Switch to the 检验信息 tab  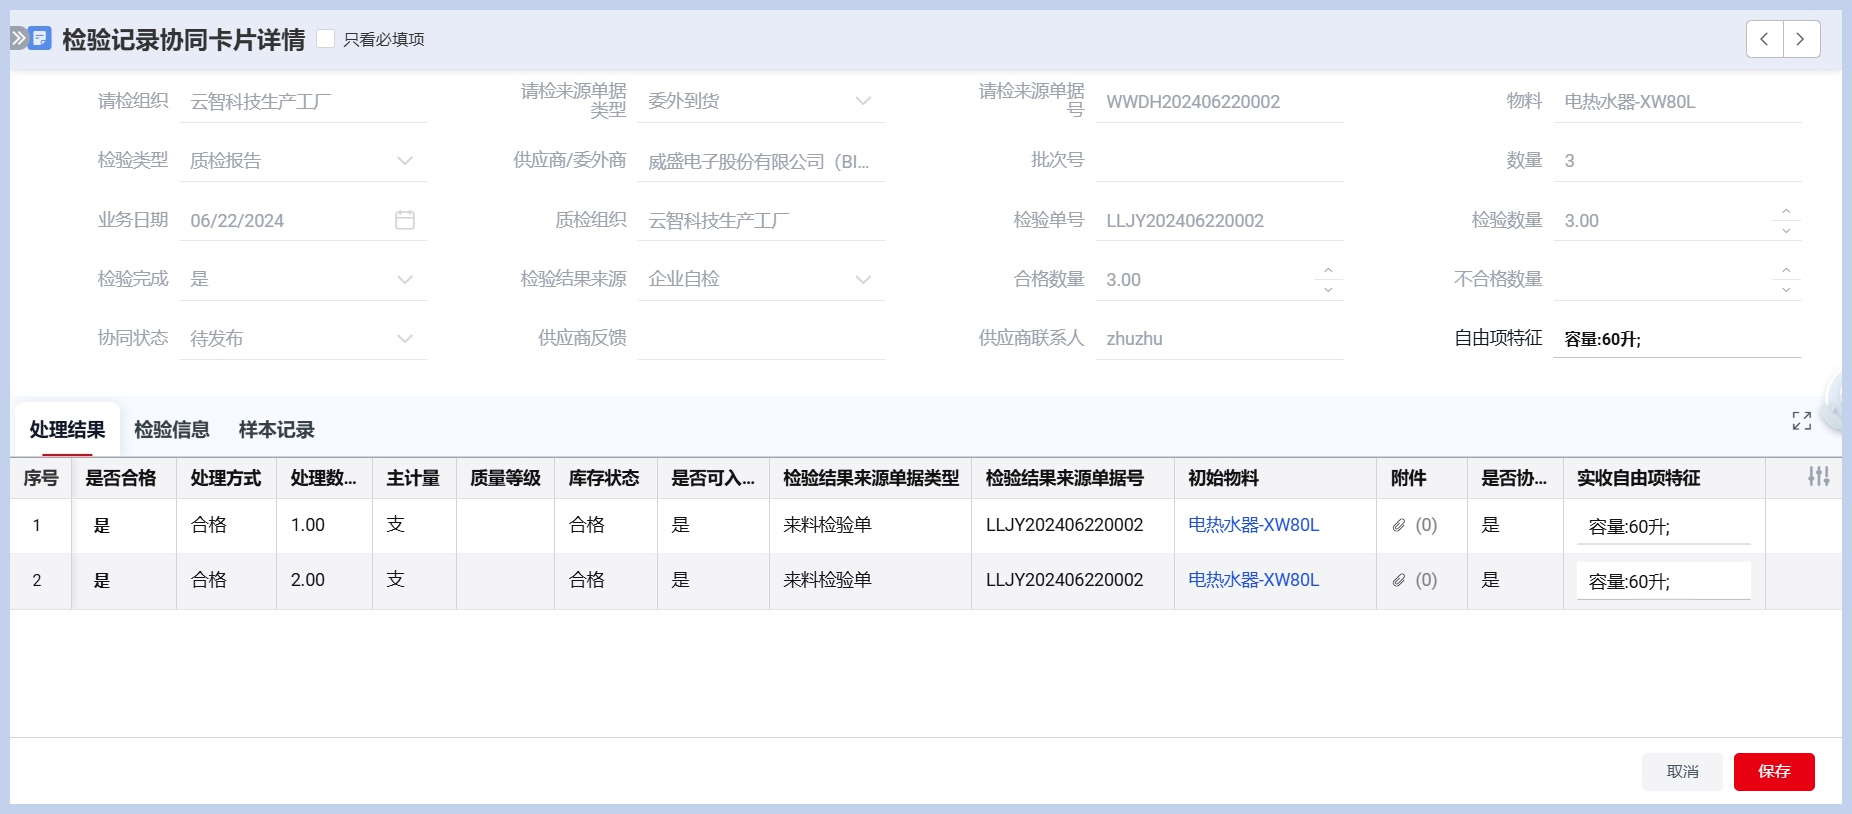point(172,430)
